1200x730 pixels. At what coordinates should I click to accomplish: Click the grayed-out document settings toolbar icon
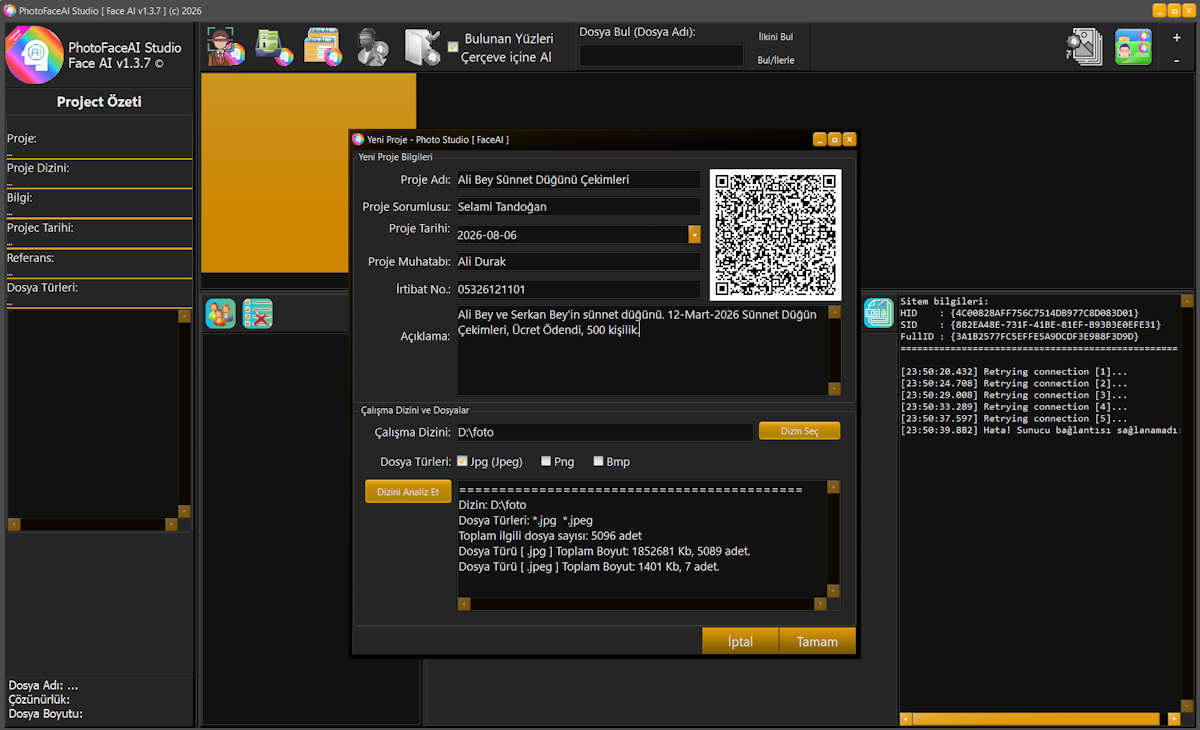coord(422,47)
